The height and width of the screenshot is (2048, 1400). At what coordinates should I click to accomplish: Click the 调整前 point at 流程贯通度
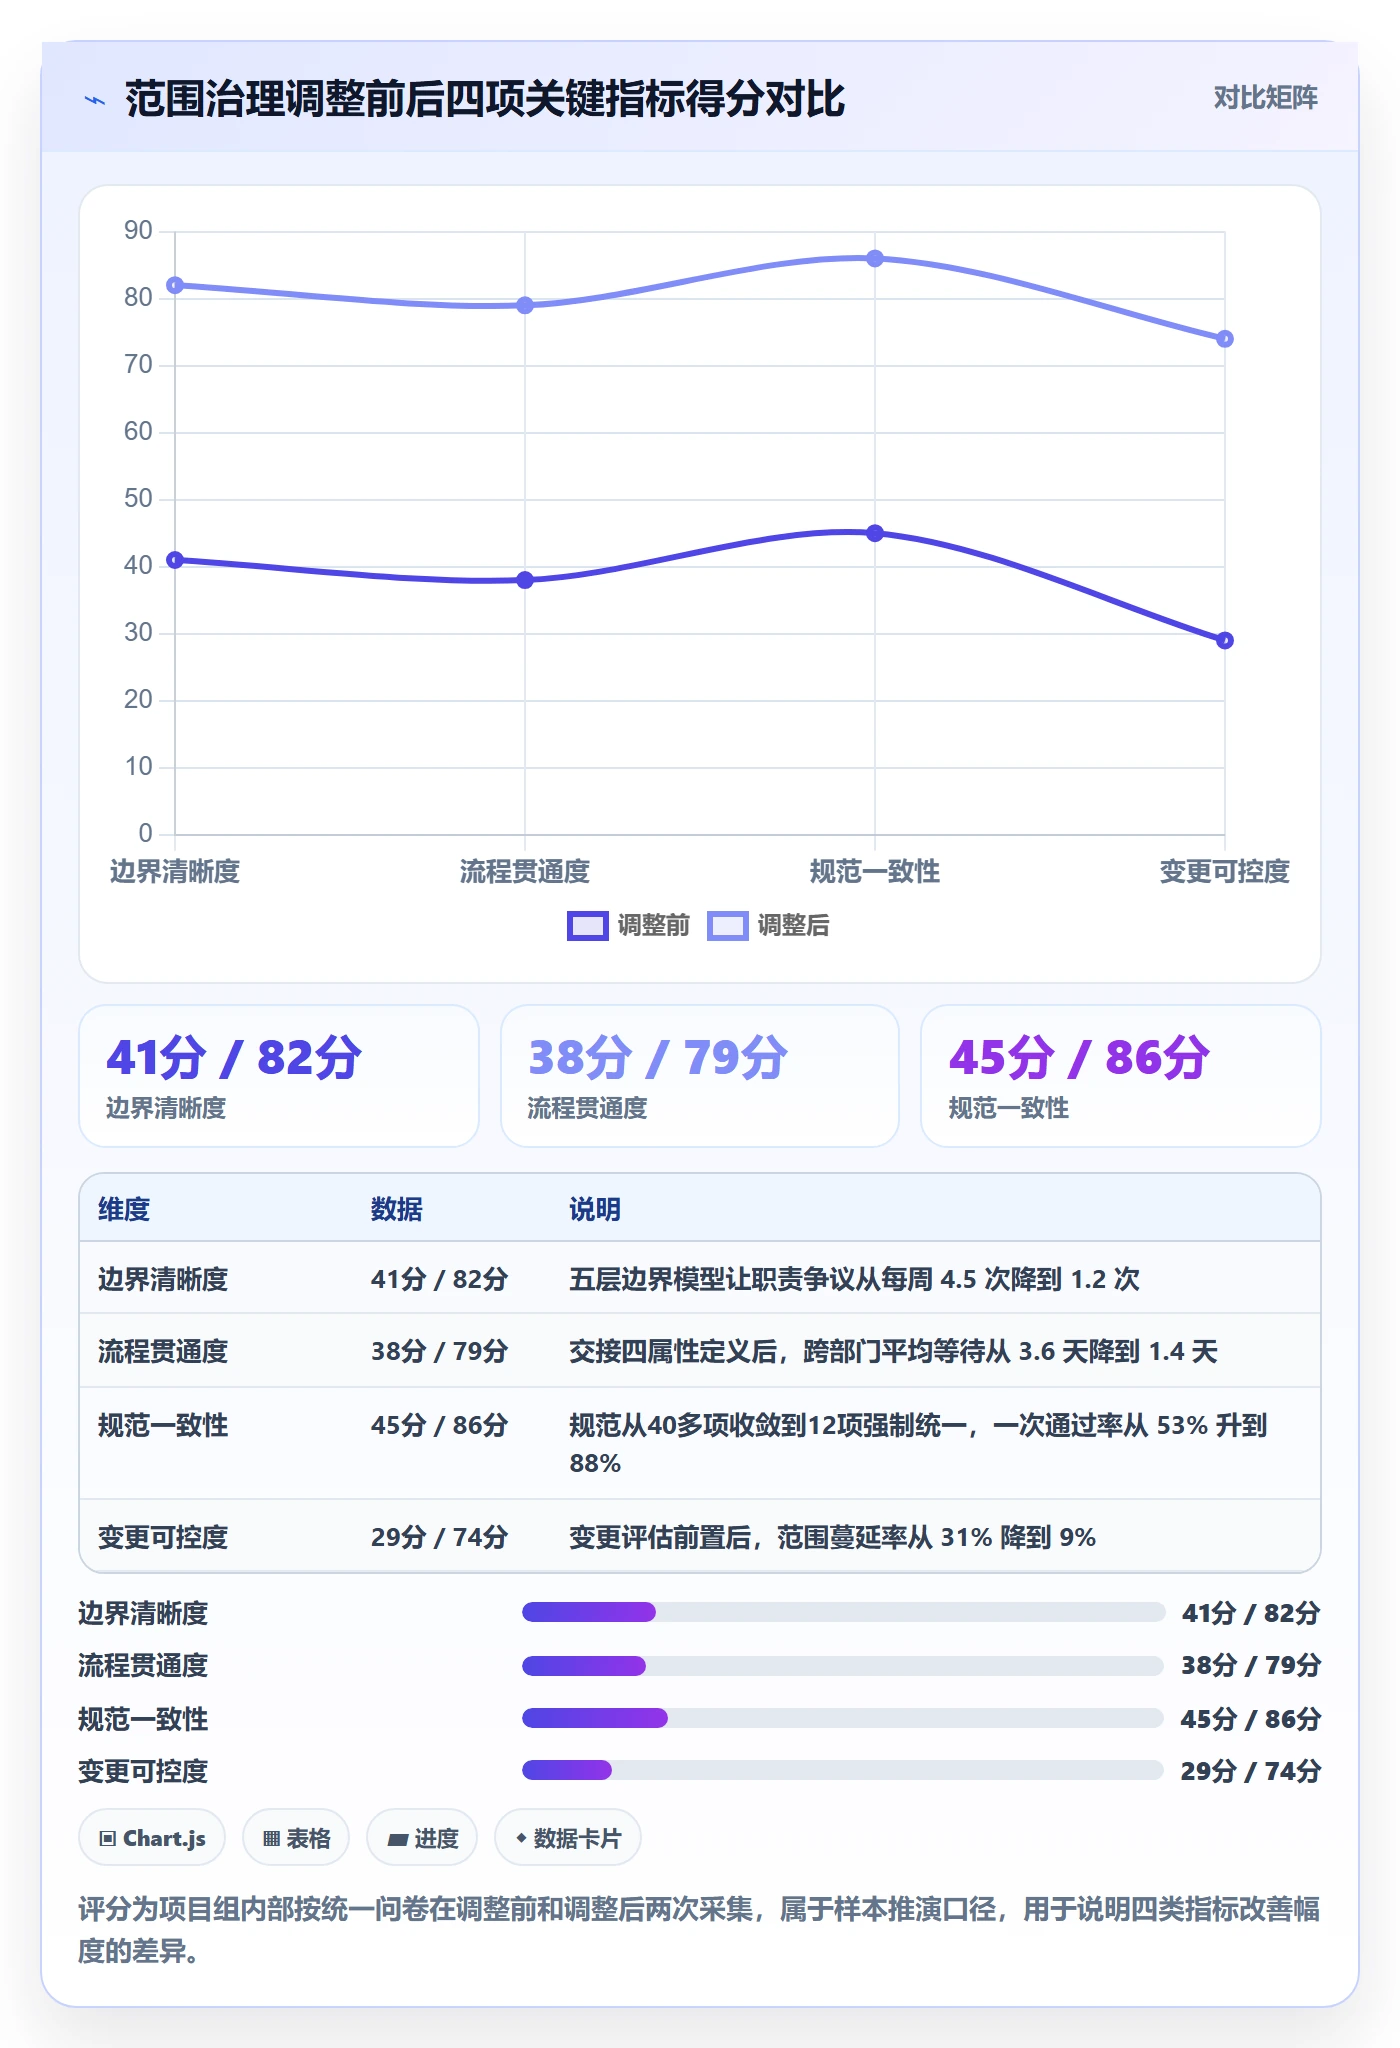pyautogui.click(x=525, y=580)
